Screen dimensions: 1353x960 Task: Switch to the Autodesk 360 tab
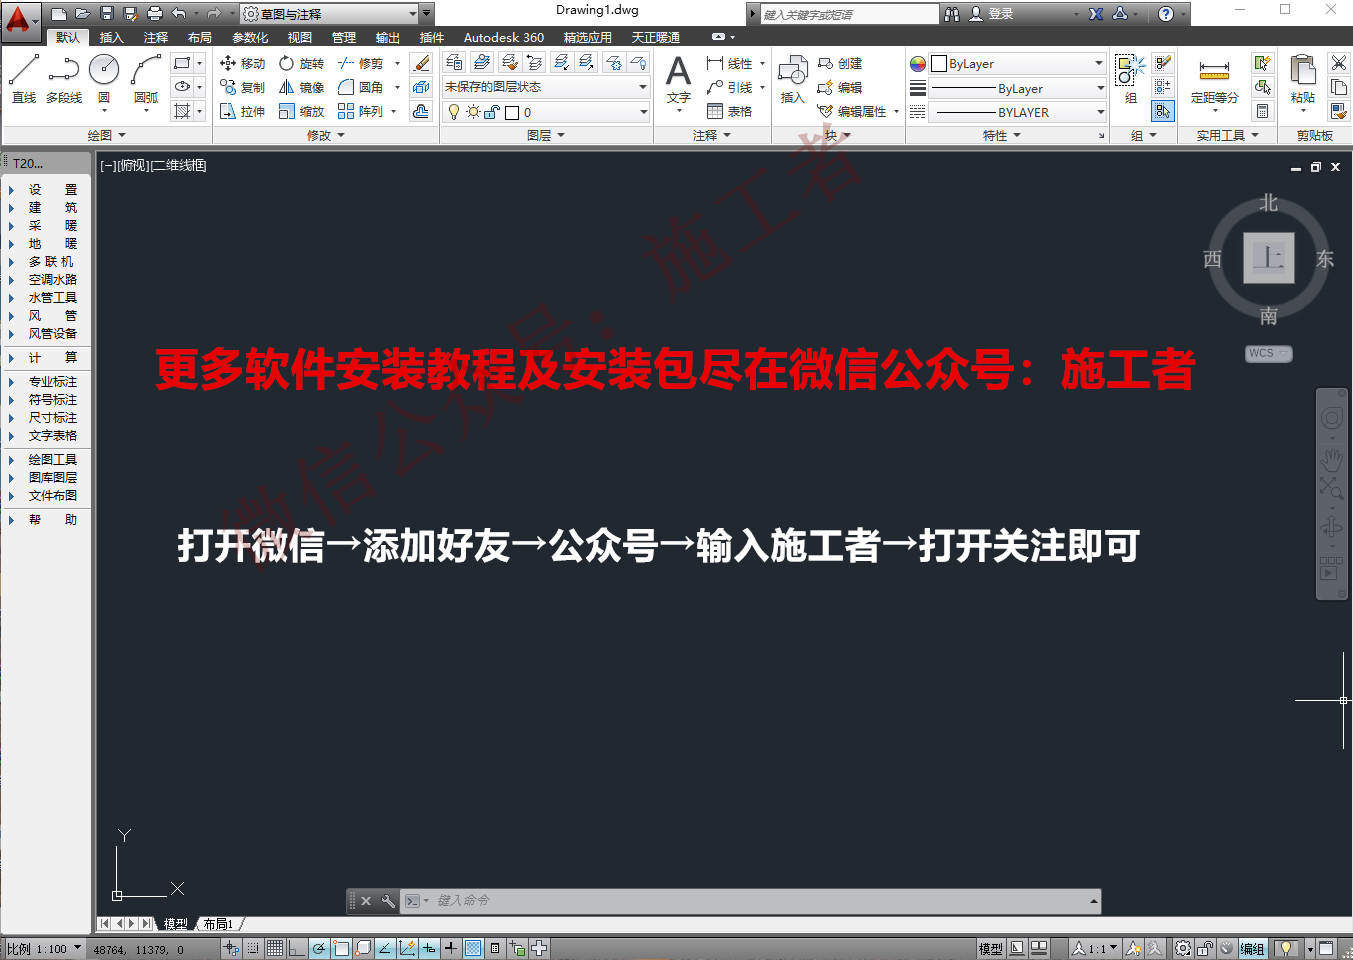tap(503, 37)
